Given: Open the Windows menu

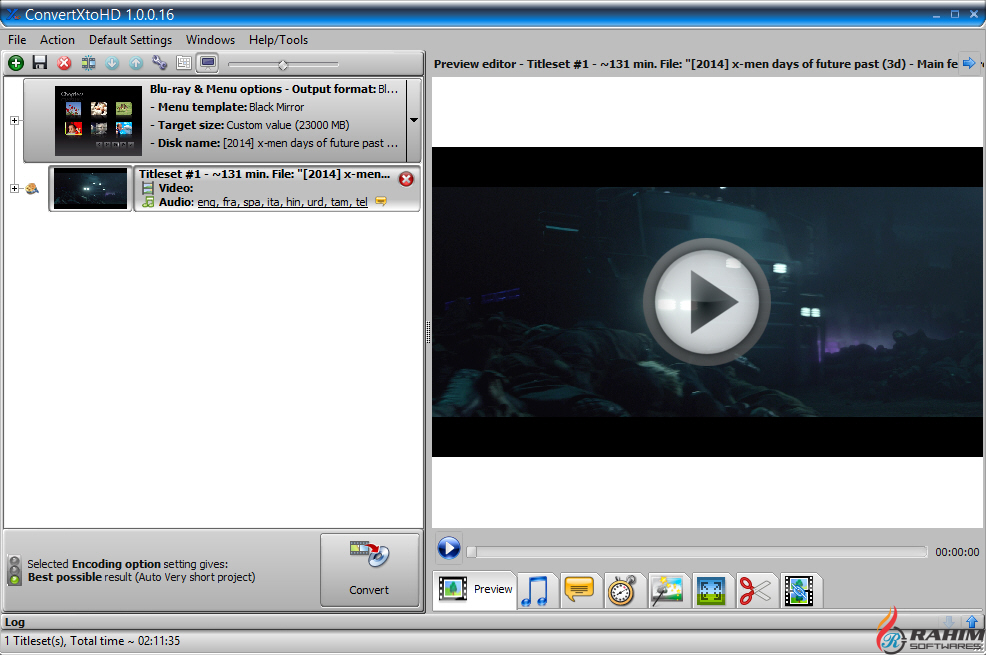Looking at the screenshot, I should [x=210, y=40].
